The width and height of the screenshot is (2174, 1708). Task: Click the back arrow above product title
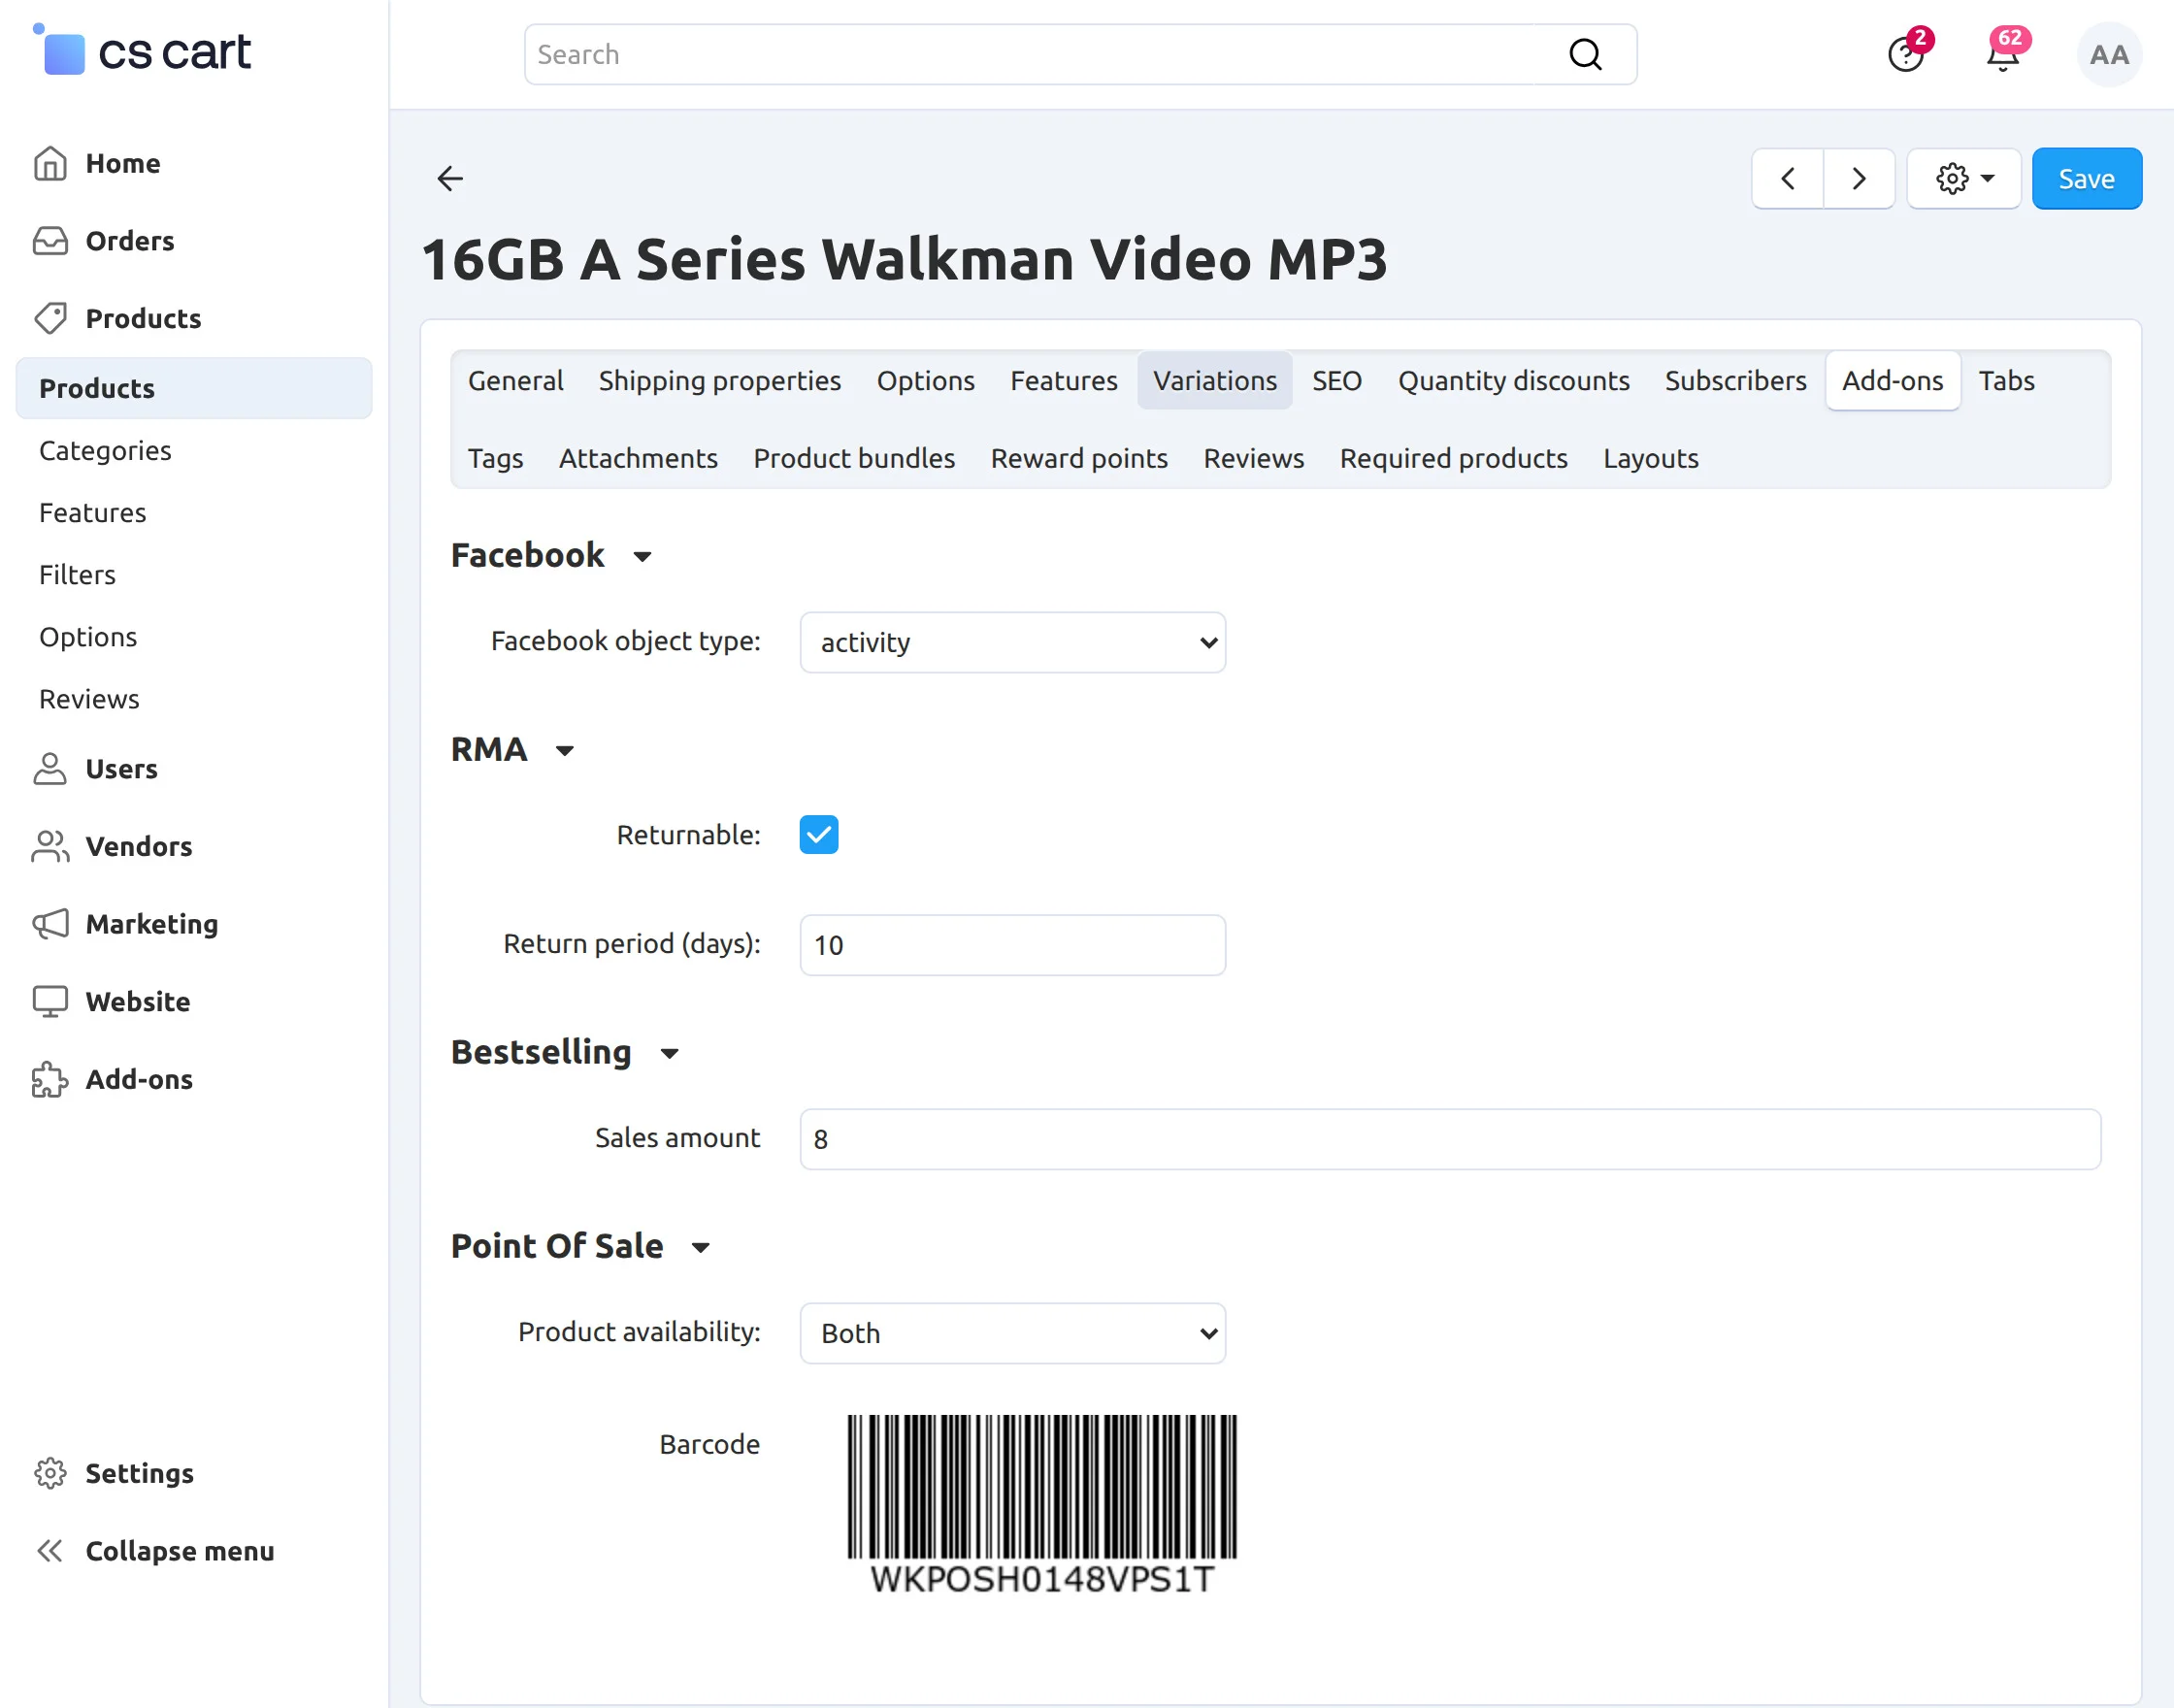tap(450, 179)
